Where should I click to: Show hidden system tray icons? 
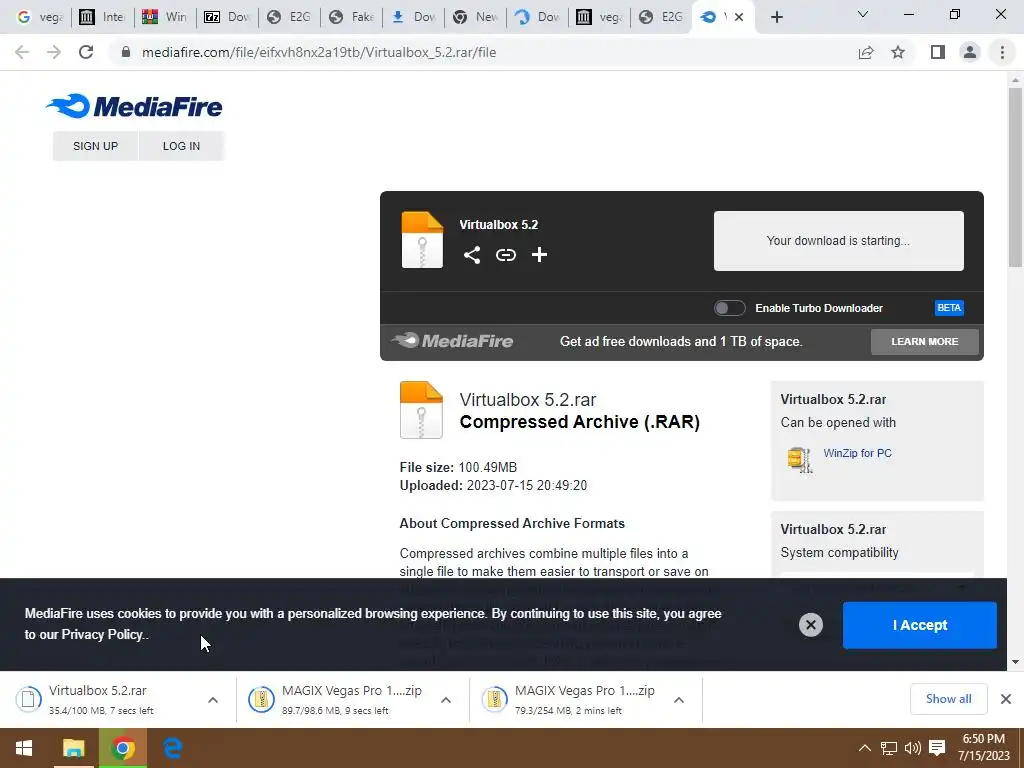pos(864,748)
